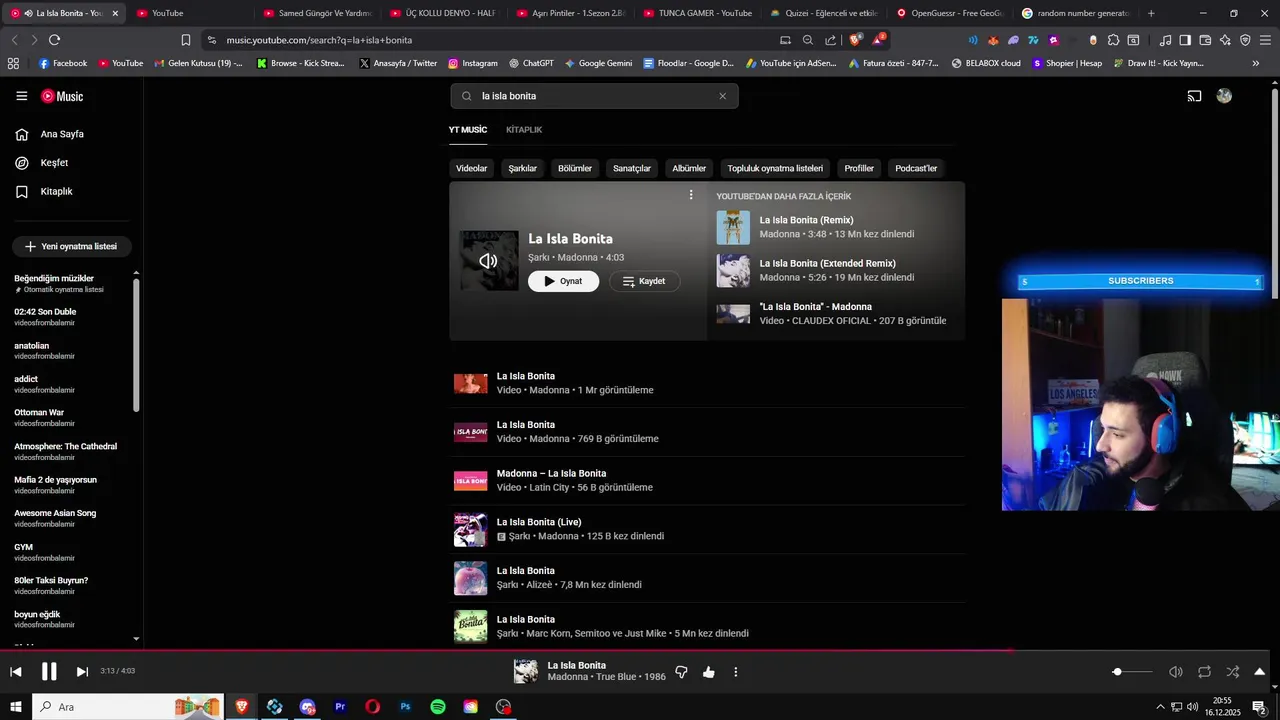This screenshot has width=1280, height=720.
Task: Click Oynat on the top result
Action: (563, 281)
